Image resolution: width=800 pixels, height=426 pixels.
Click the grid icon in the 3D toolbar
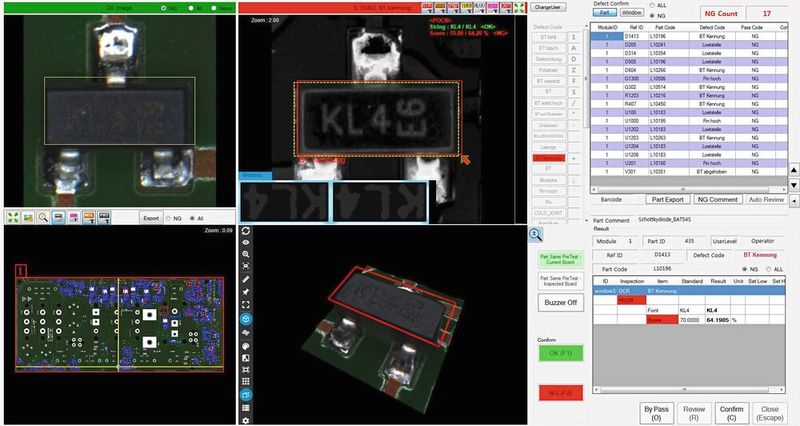coord(246,382)
